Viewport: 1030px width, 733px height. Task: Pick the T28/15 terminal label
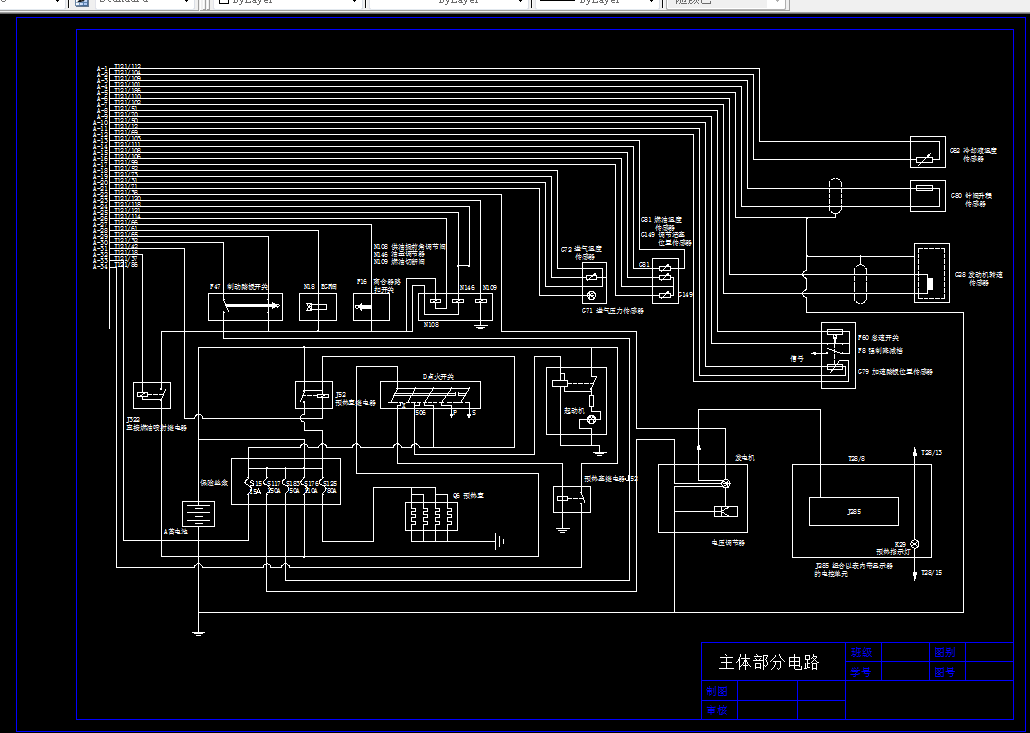pos(931,573)
